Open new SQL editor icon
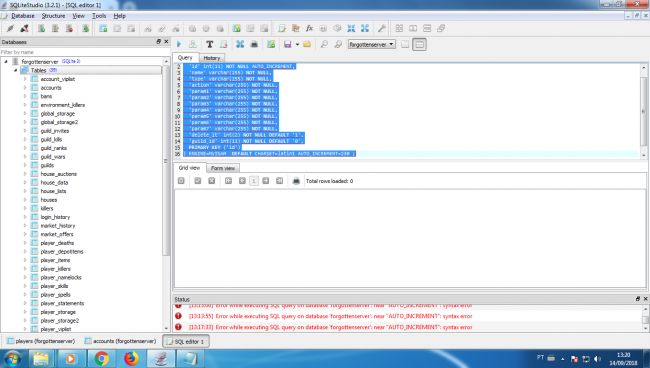 click(282, 28)
